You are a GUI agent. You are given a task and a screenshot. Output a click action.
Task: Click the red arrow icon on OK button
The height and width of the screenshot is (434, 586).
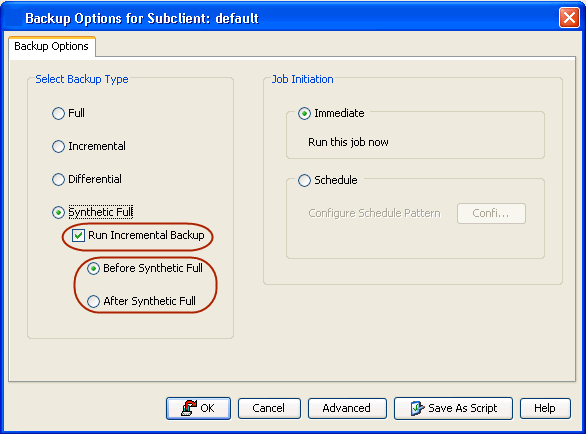coord(189,408)
